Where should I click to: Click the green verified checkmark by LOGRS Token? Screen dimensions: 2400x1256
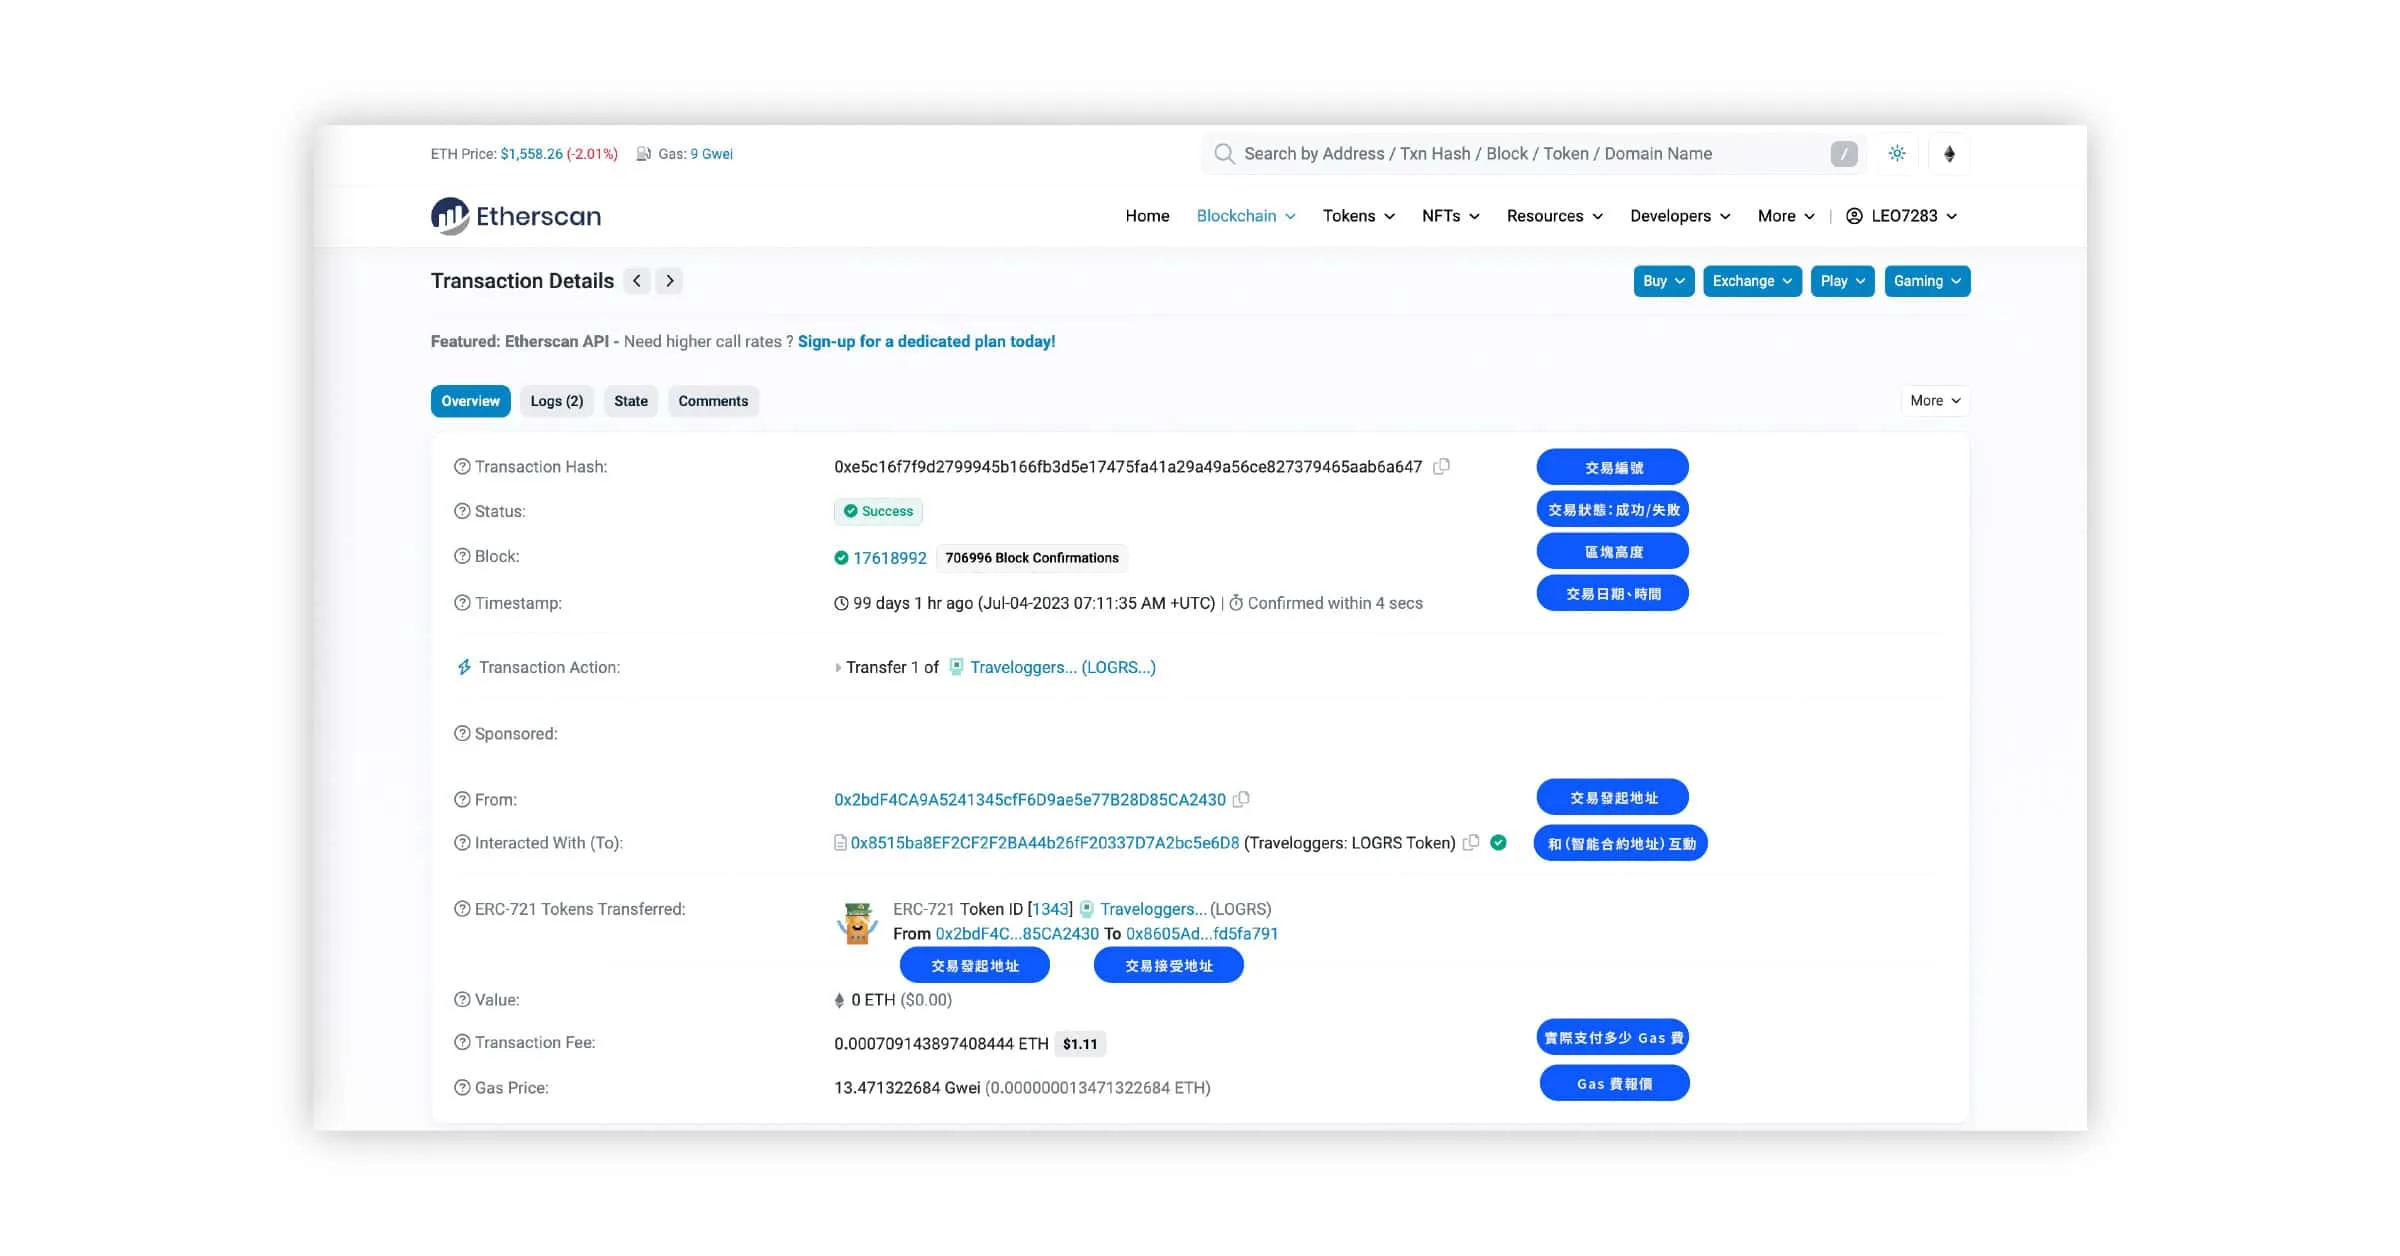1498,843
